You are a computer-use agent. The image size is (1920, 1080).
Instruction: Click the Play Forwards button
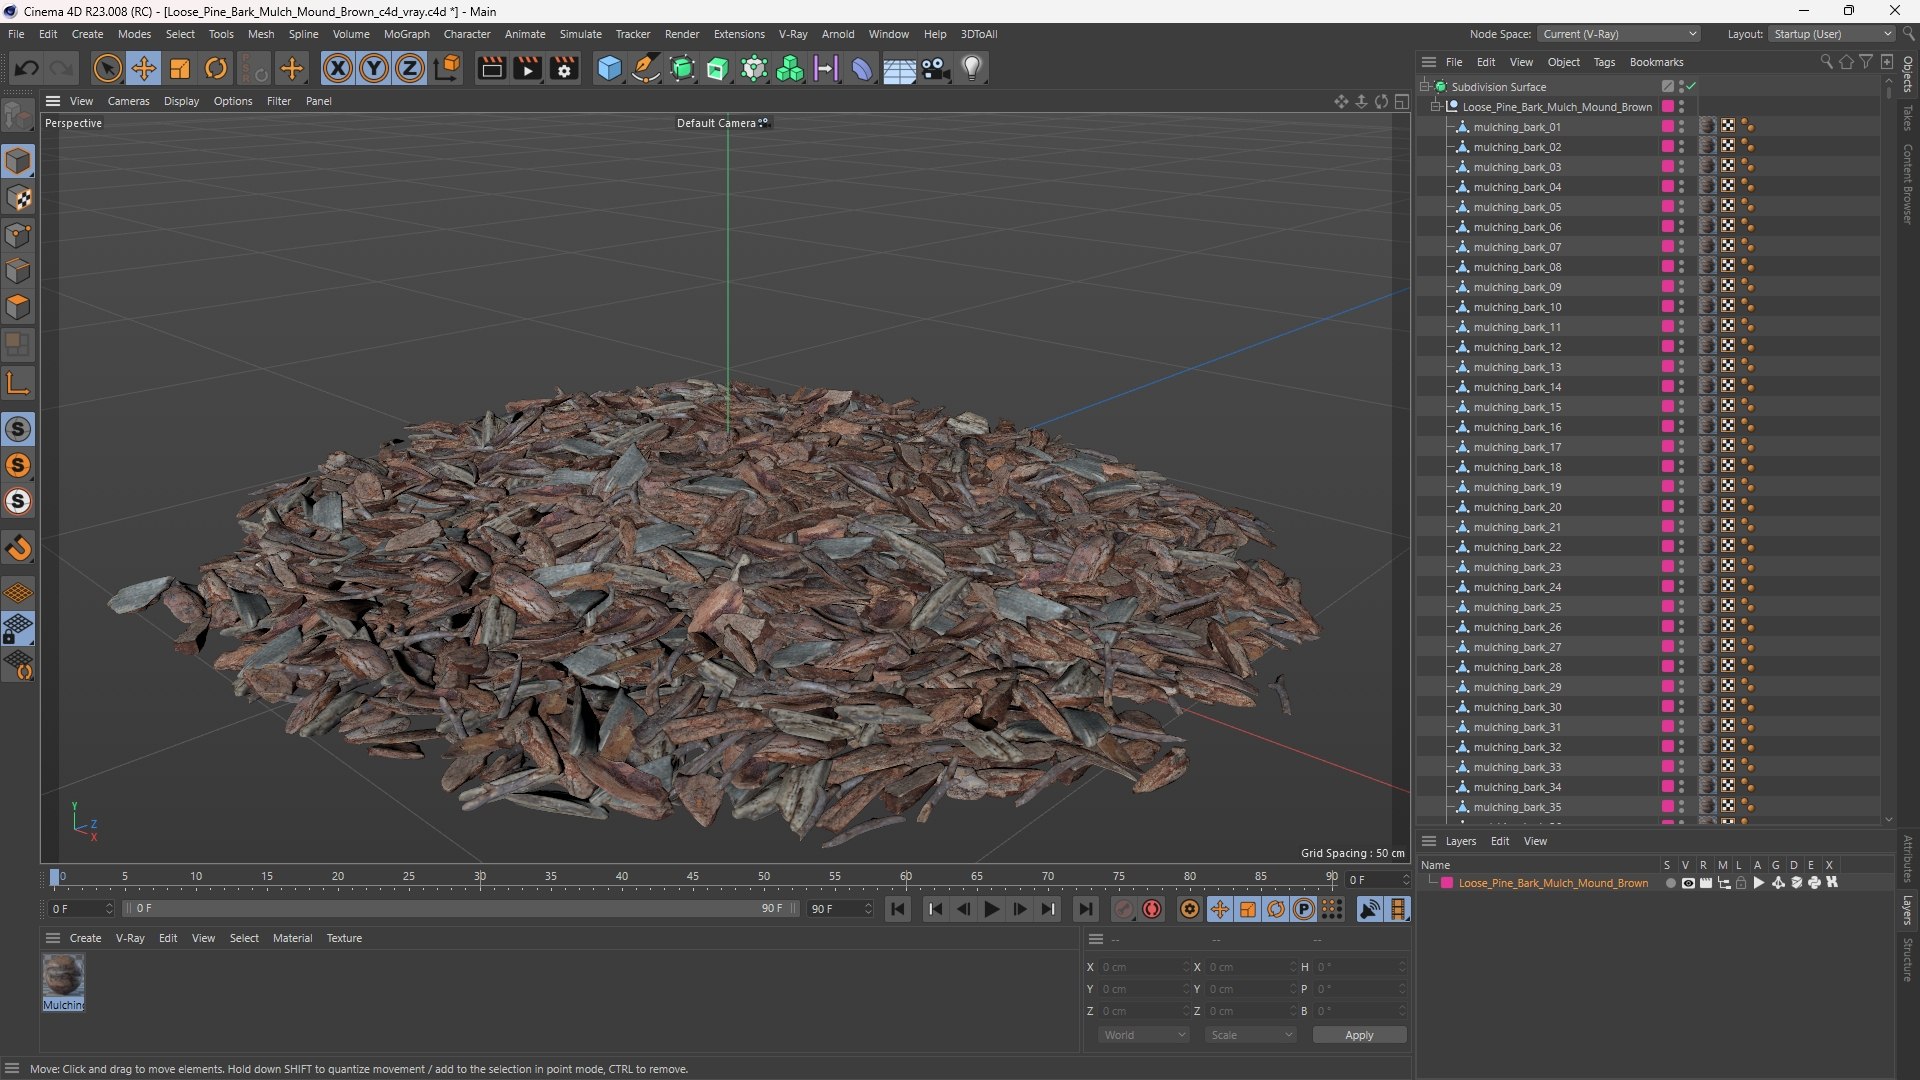pos(991,909)
